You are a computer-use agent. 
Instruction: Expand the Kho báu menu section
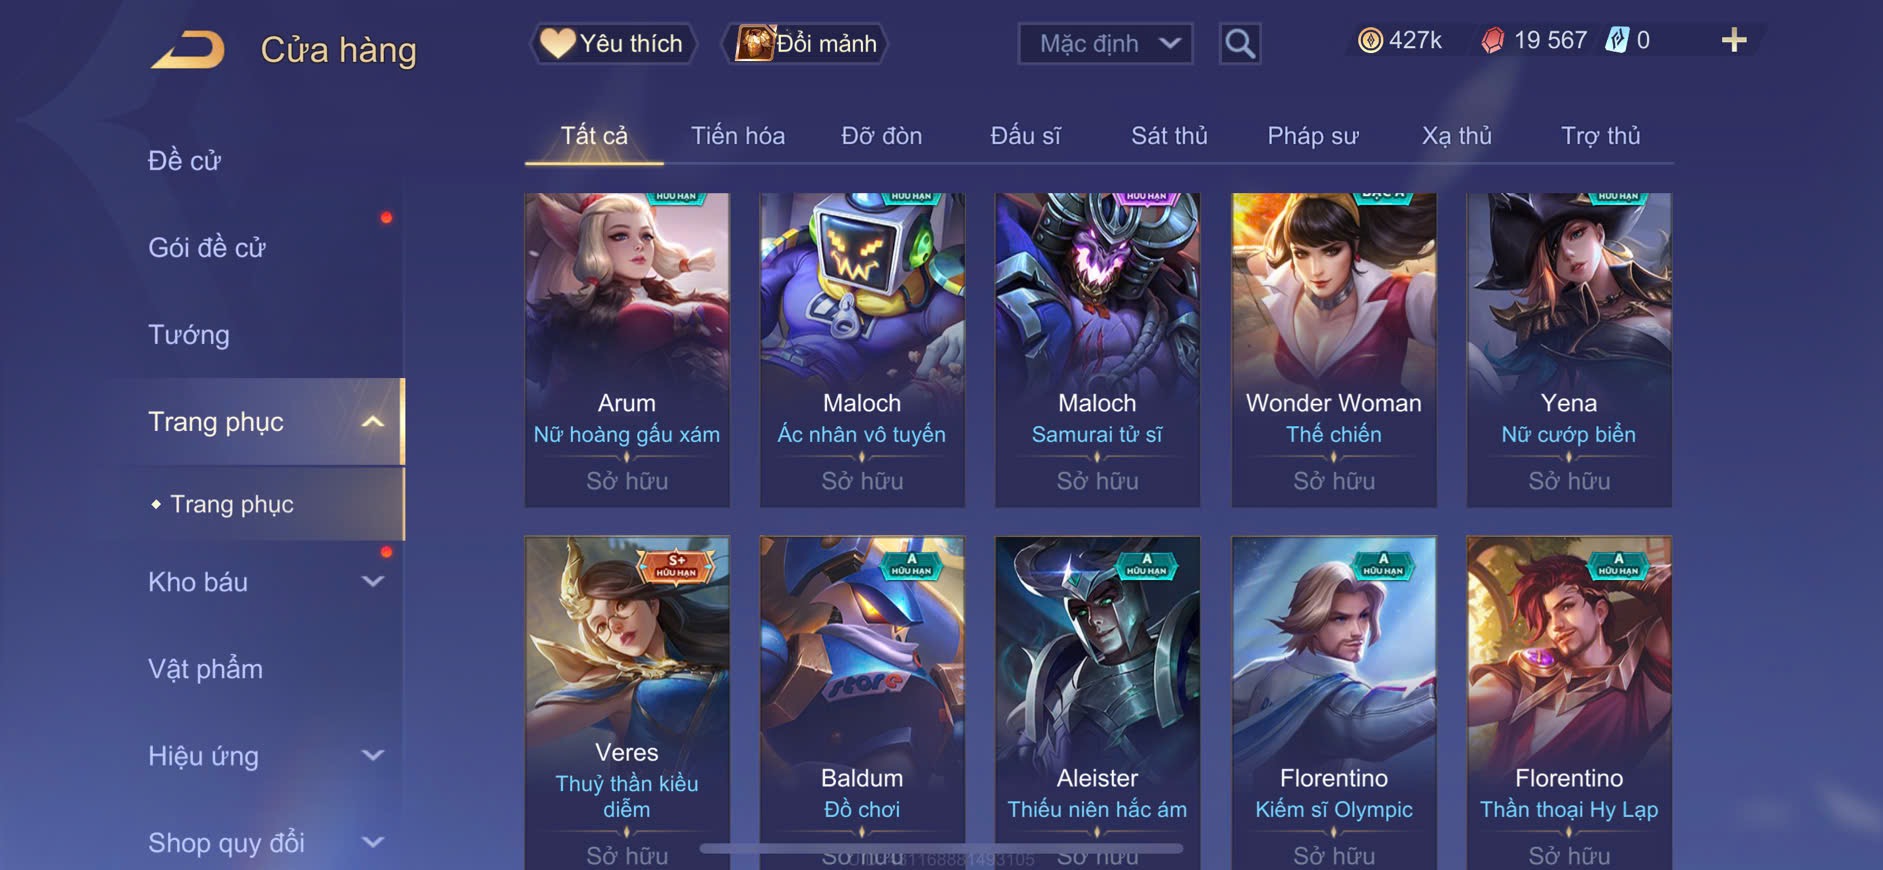tap(372, 581)
